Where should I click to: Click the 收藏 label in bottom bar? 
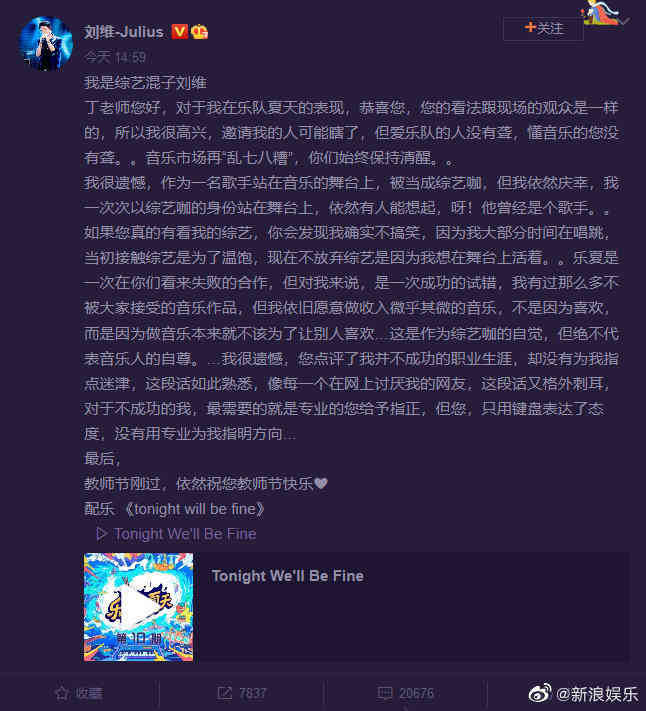89,693
